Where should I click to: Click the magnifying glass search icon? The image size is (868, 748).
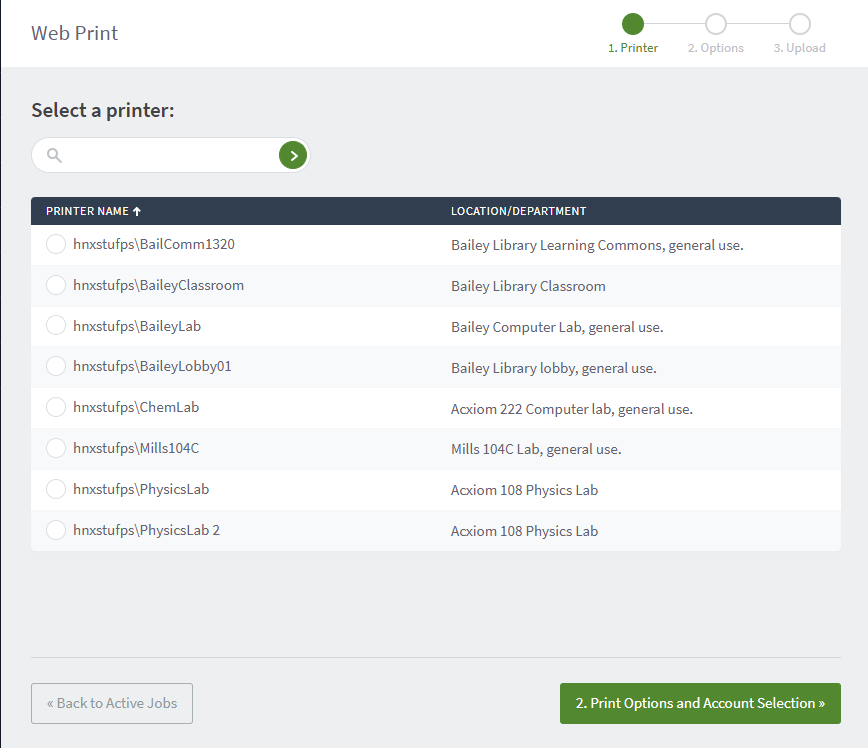coord(55,155)
